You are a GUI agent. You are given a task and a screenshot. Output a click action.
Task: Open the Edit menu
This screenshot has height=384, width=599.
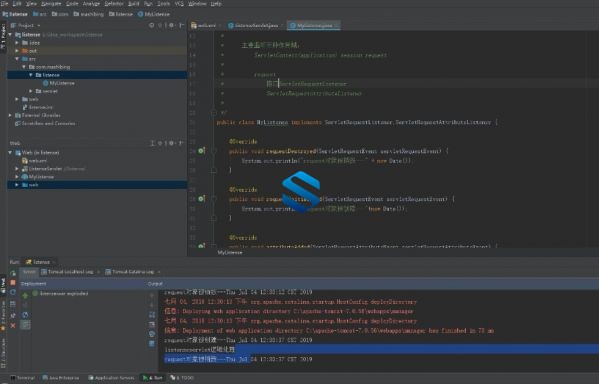pos(17,3)
